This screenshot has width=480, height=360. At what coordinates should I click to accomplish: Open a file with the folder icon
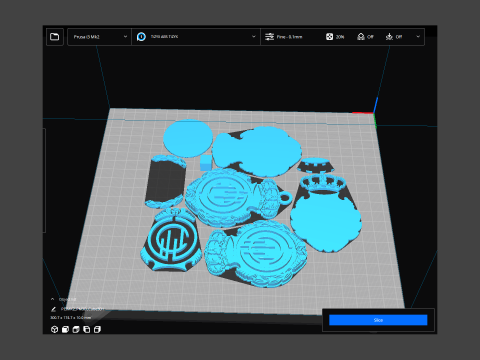tap(55, 37)
